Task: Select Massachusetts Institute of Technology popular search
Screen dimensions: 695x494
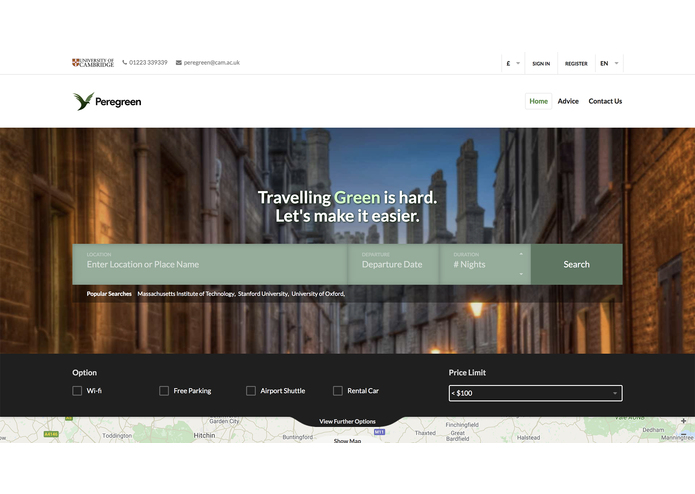Action: tap(186, 294)
